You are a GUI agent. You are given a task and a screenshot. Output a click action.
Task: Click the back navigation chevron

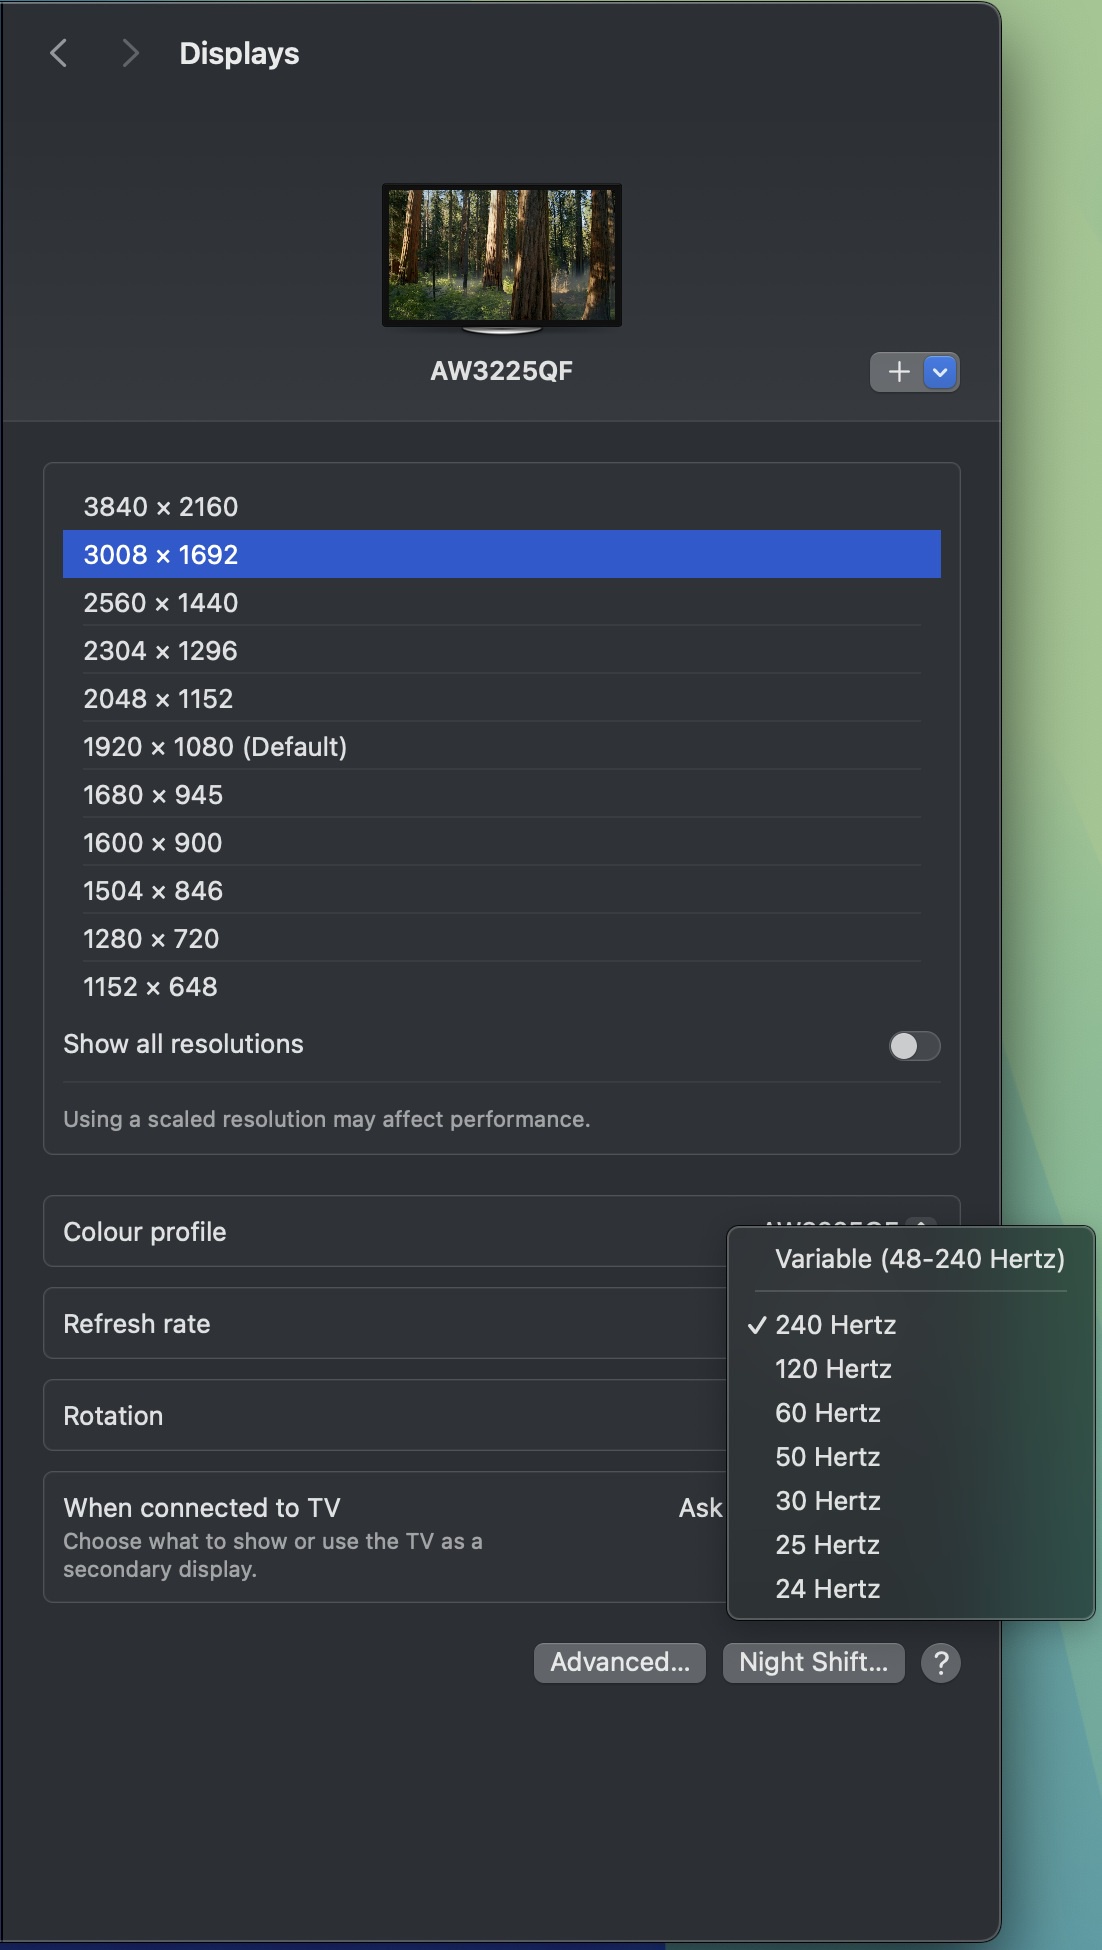point(59,53)
